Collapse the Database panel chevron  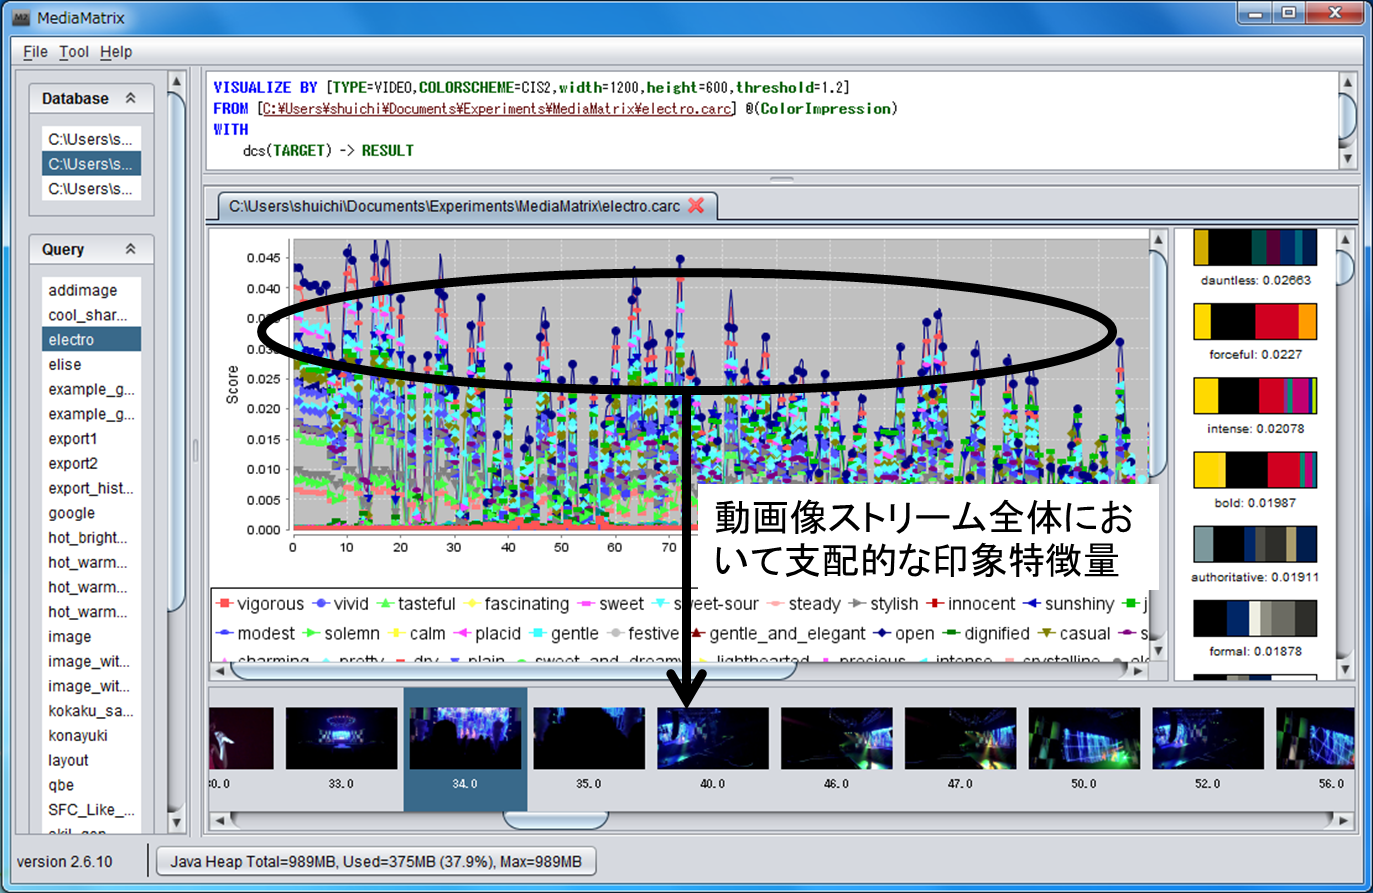point(130,98)
